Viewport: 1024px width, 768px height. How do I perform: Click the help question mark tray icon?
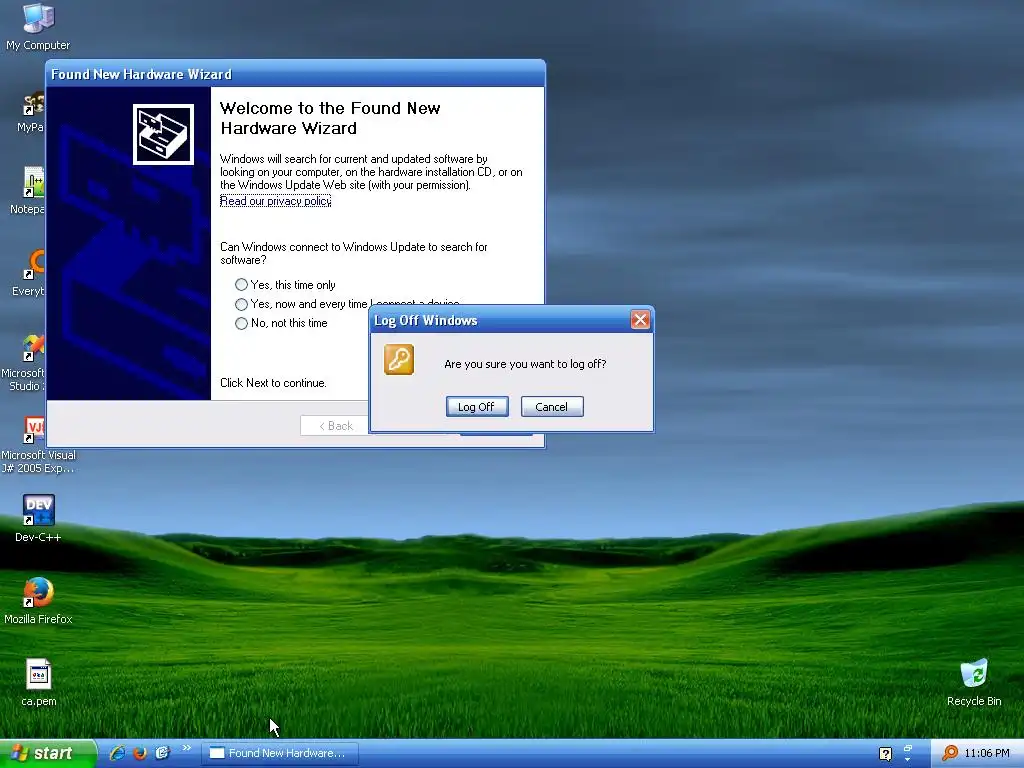click(x=885, y=754)
